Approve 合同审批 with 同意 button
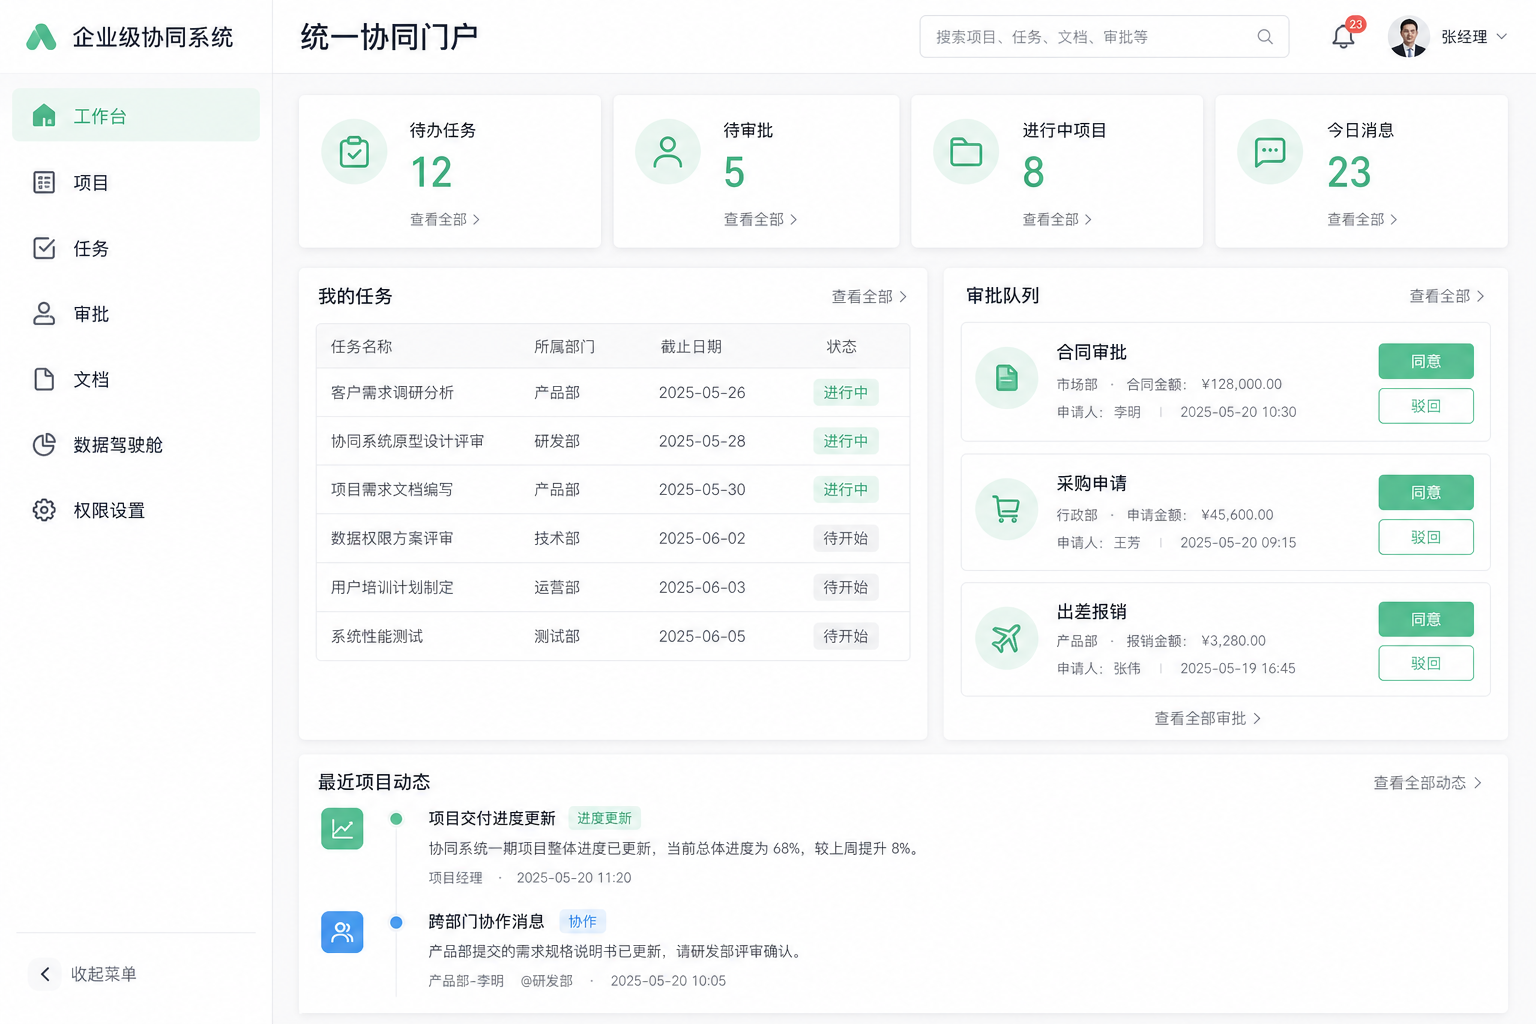This screenshot has width=1536, height=1024. [1426, 361]
